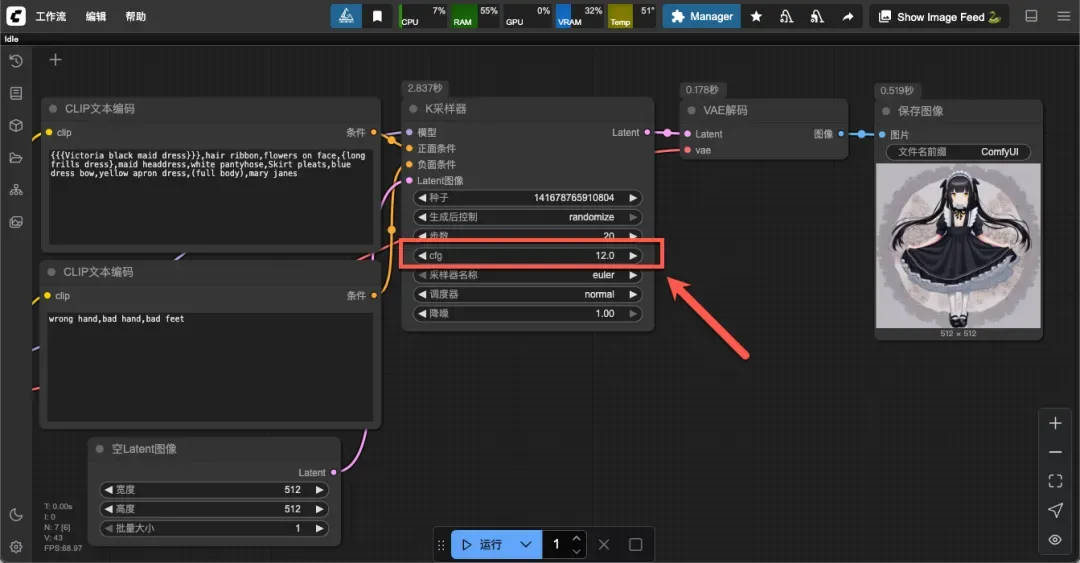Open the Manager panel
This screenshot has height=563, width=1080.
tap(701, 17)
